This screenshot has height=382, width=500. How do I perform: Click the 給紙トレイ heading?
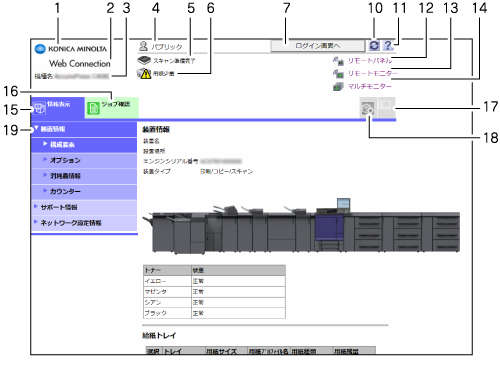(159, 336)
